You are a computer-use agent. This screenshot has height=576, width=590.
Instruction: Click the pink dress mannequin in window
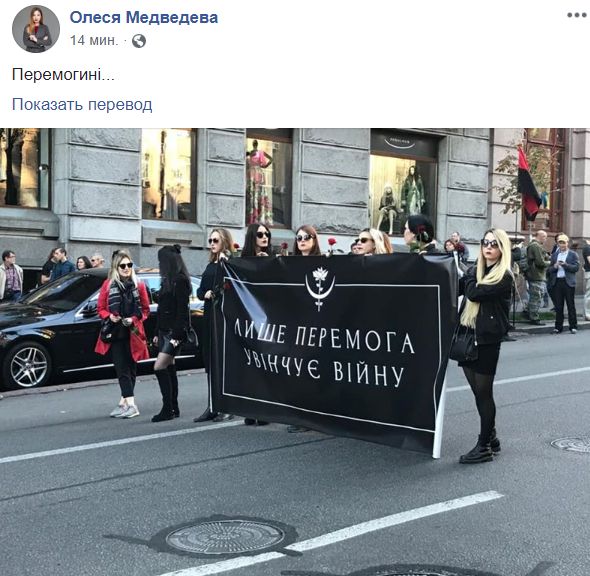[259, 182]
